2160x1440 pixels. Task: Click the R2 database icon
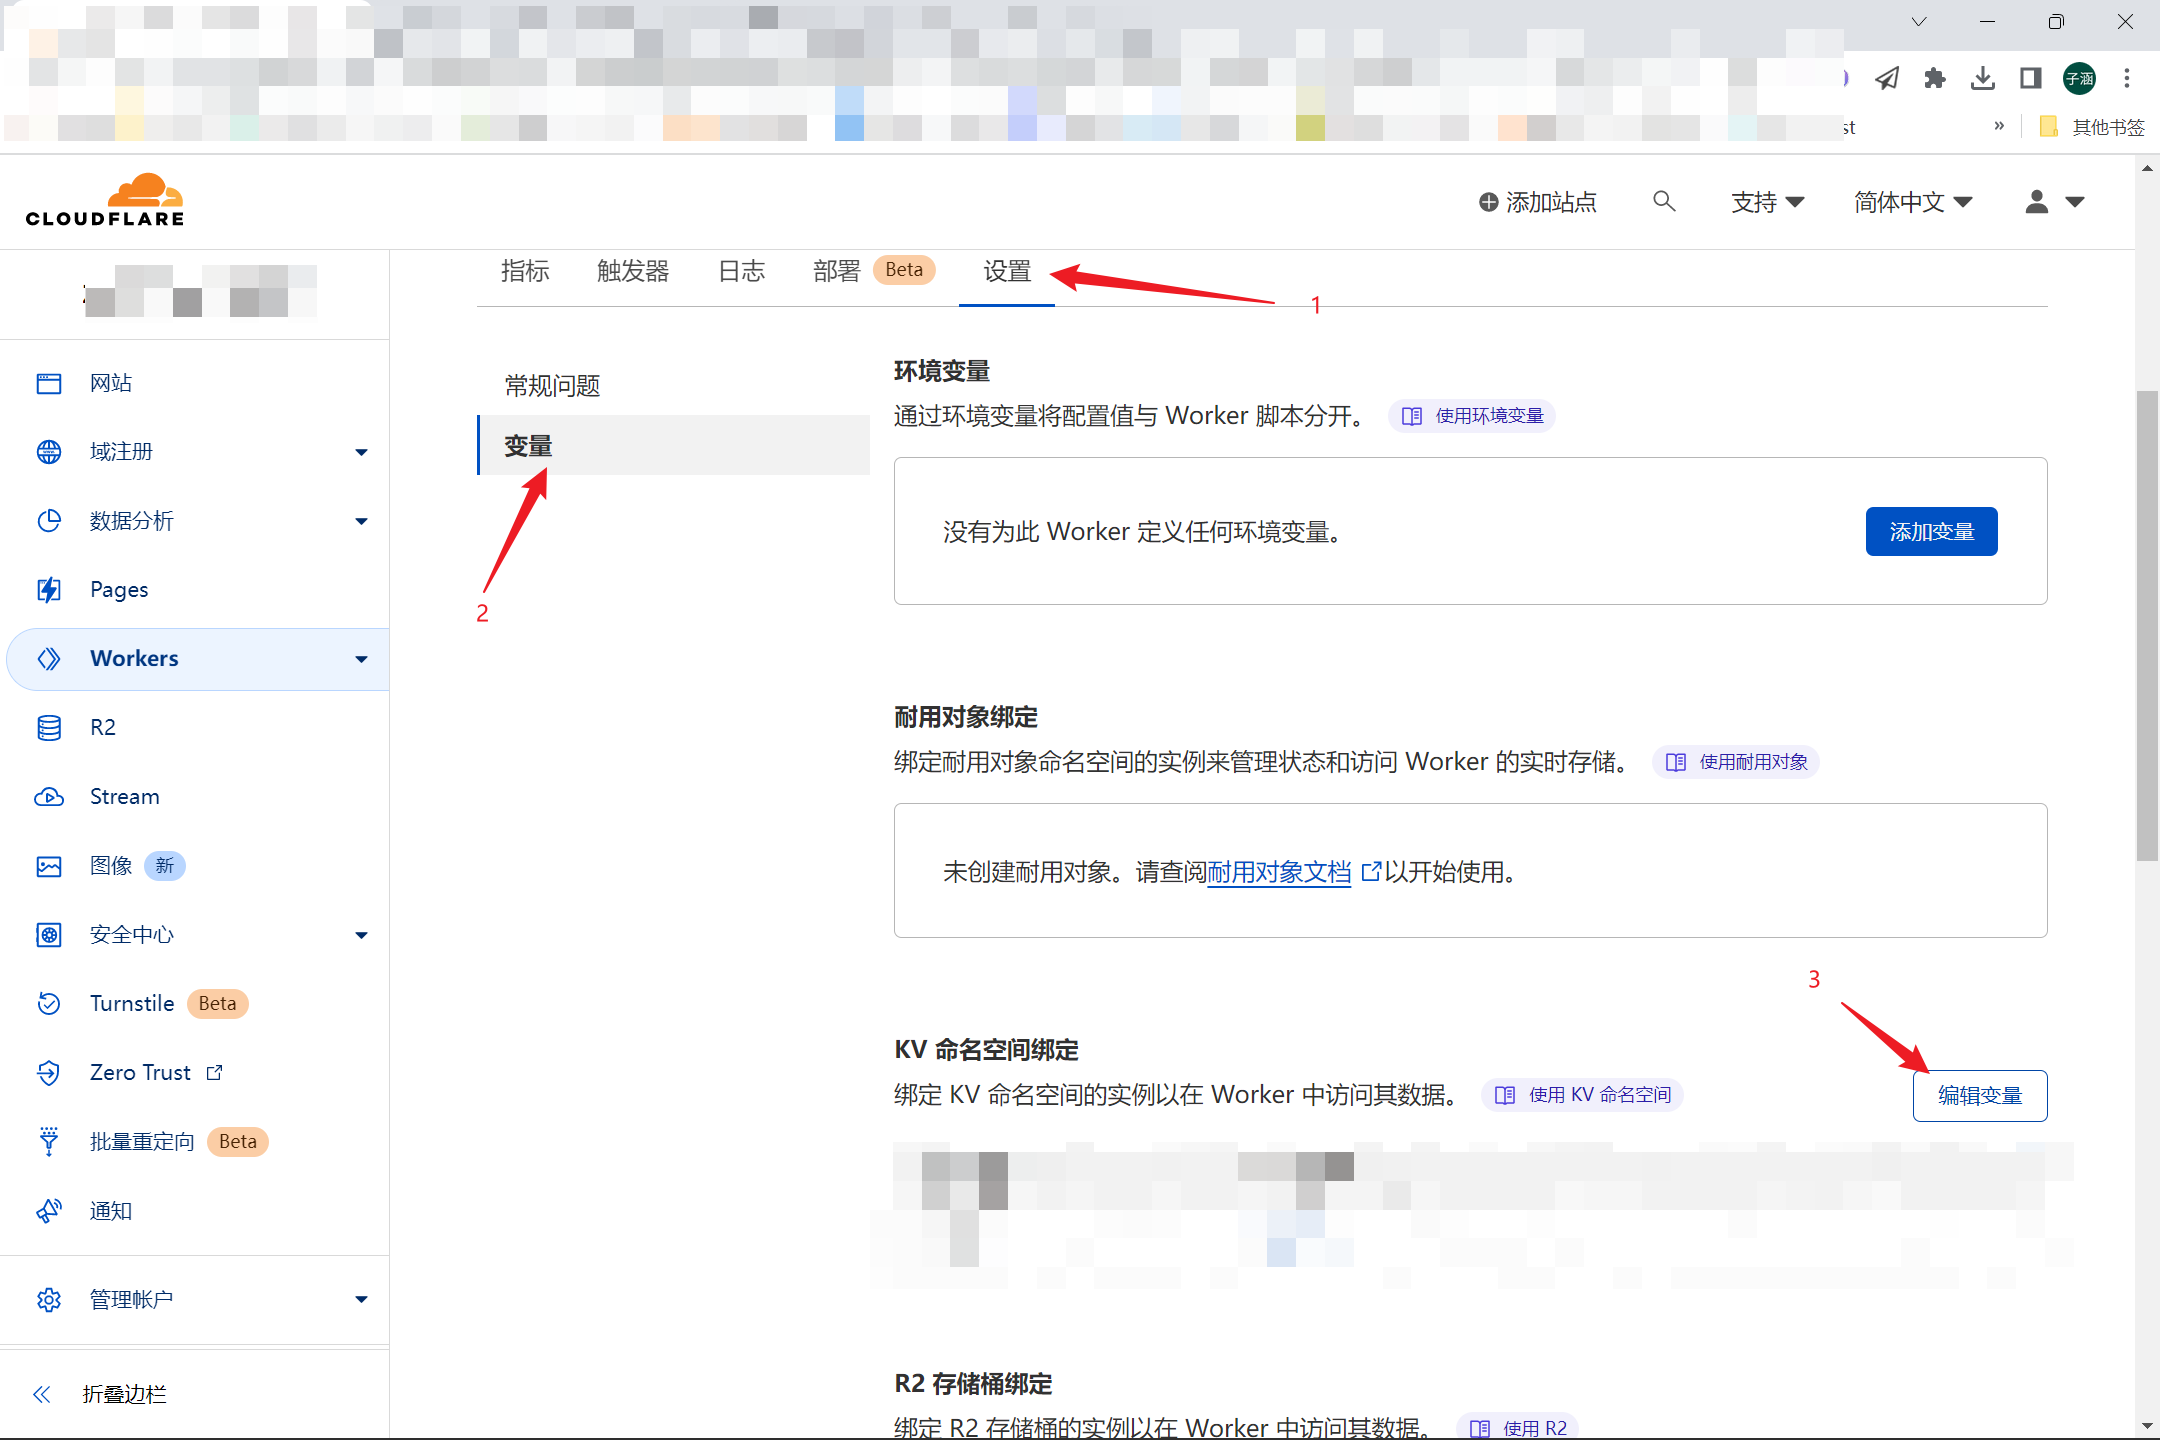(49, 728)
